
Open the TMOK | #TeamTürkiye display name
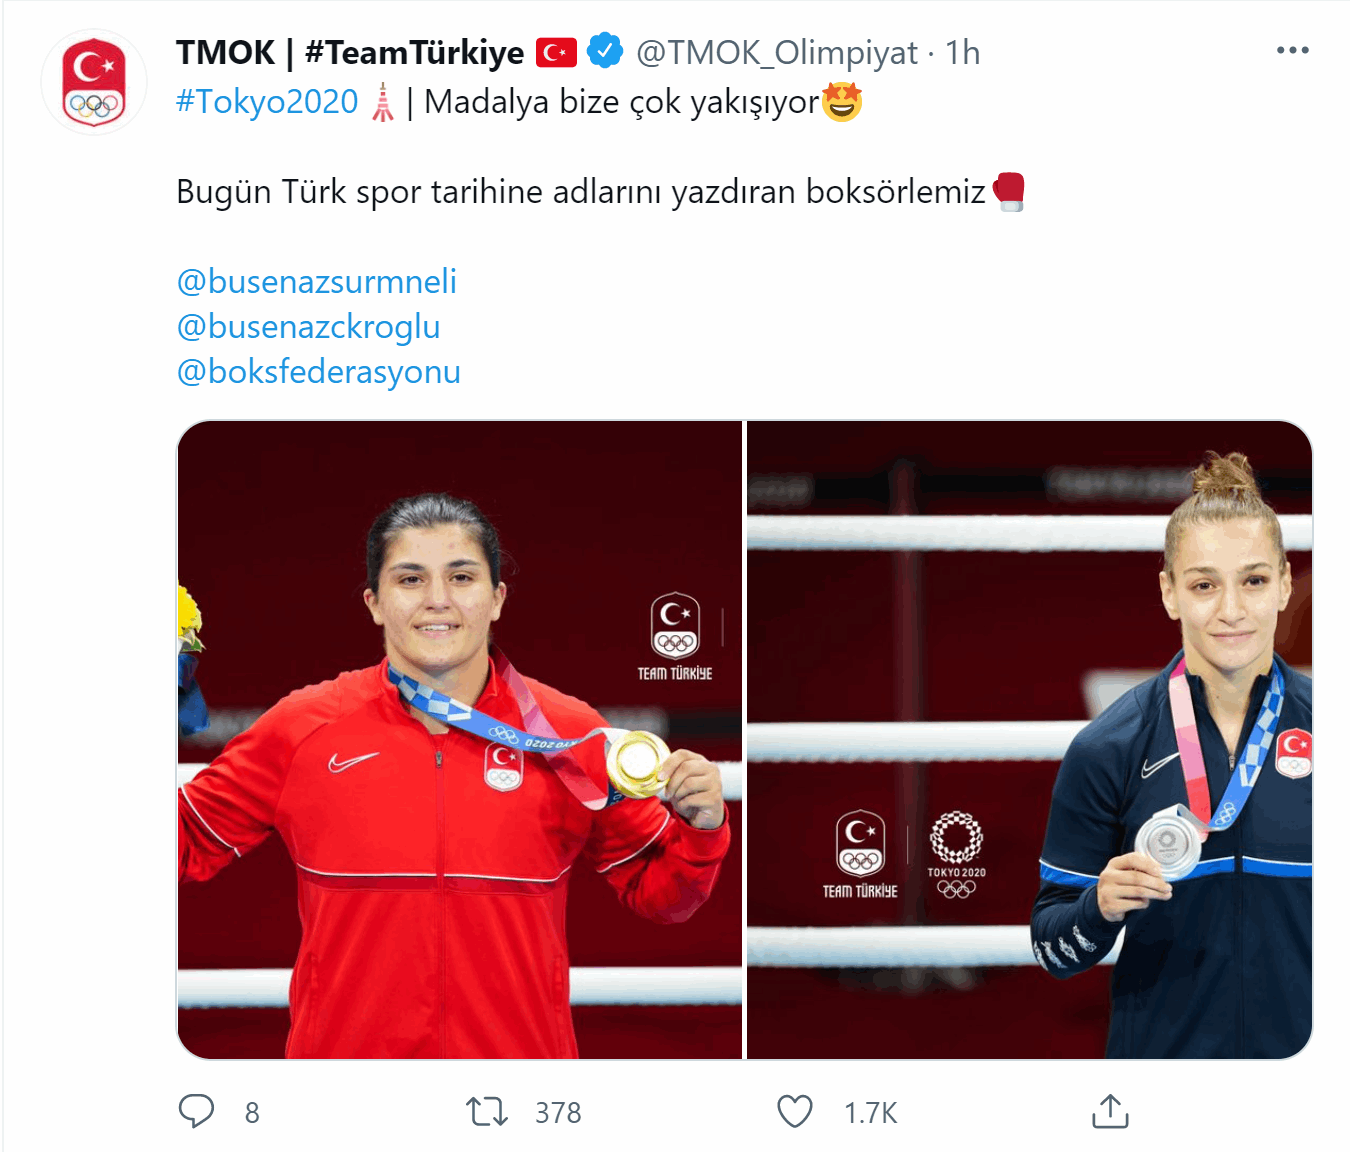coord(350,52)
